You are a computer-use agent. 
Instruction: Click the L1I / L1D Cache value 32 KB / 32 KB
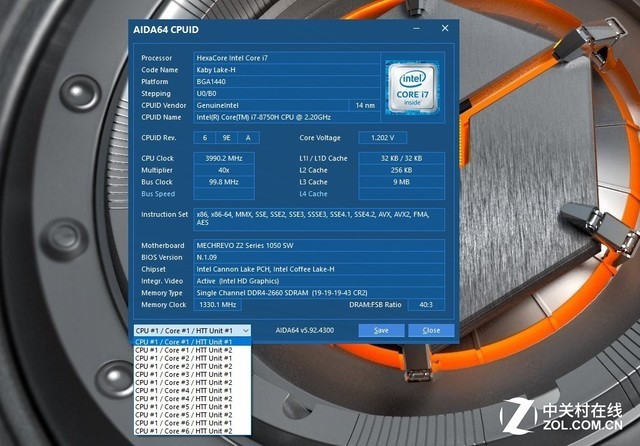coord(401,158)
